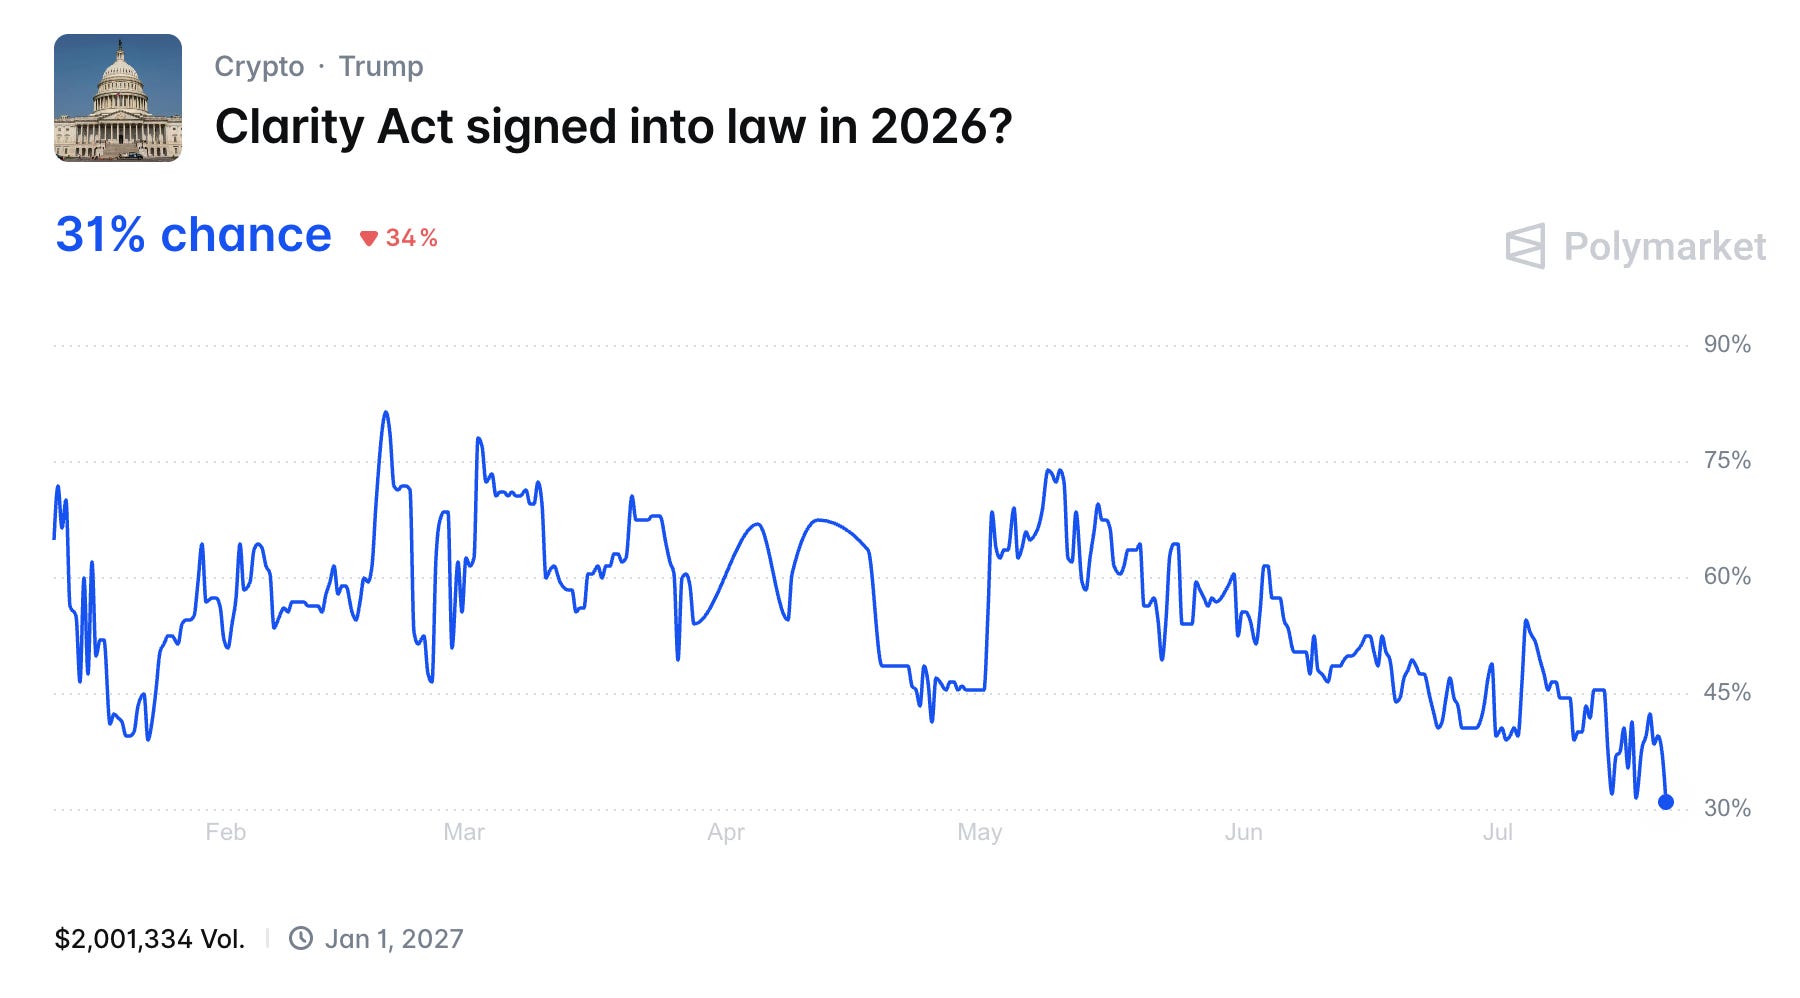Open the Trump category link
Image resolution: width=1800 pixels, height=998 pixels.
point(381,66)
